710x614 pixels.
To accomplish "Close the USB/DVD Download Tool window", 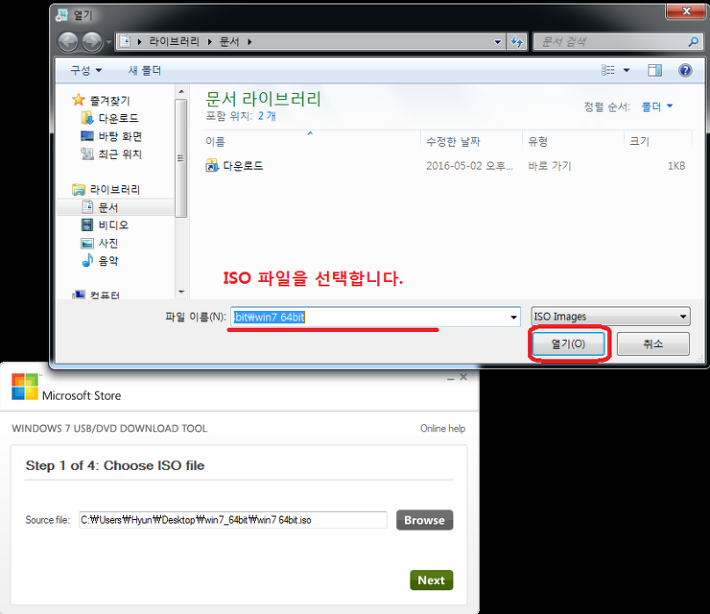I will (463, 377).
